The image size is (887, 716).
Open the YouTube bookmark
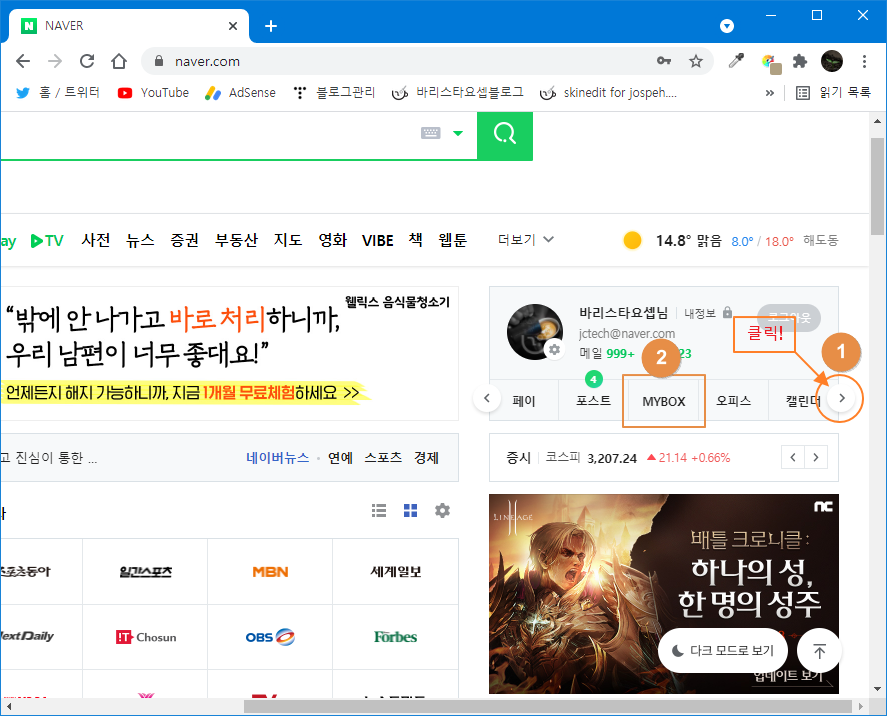[x=153, y=93]
